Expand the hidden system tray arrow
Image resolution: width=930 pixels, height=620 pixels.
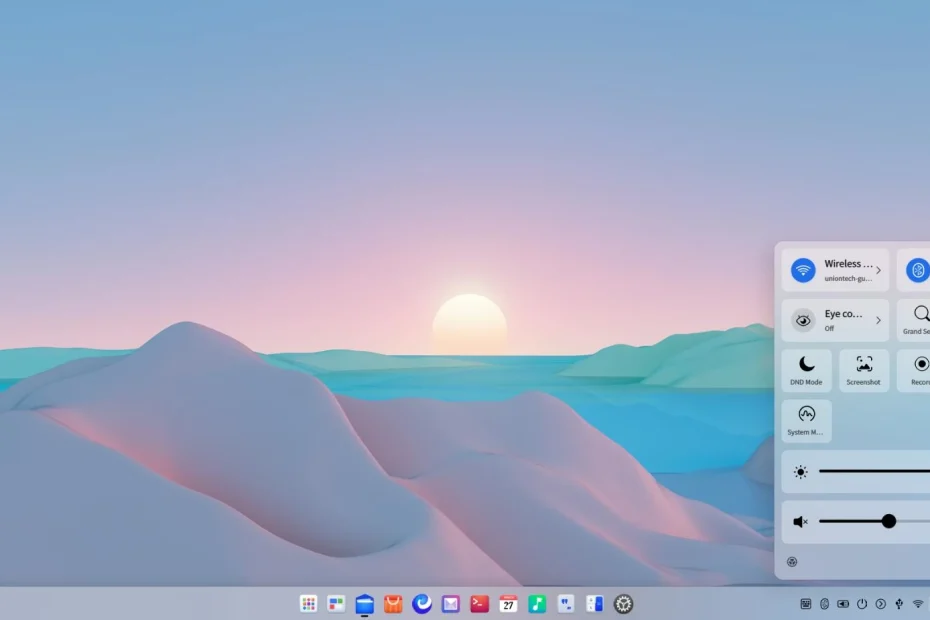pyautogui.click(x=880, y=604)
